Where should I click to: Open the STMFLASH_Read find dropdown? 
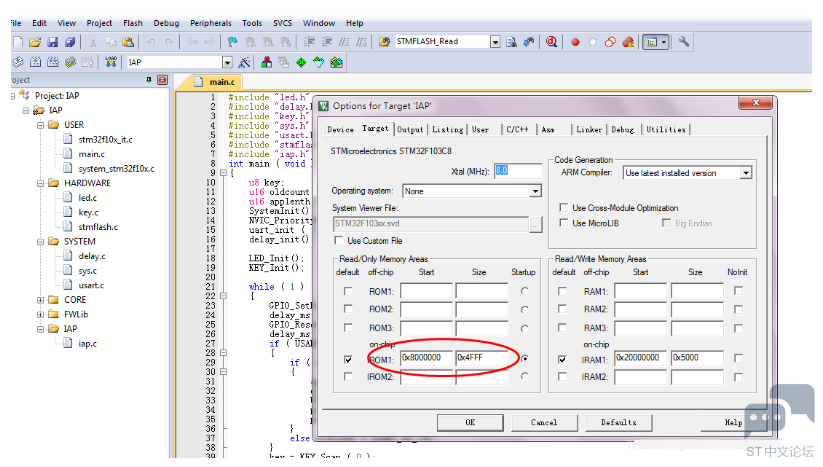[495, 42]
